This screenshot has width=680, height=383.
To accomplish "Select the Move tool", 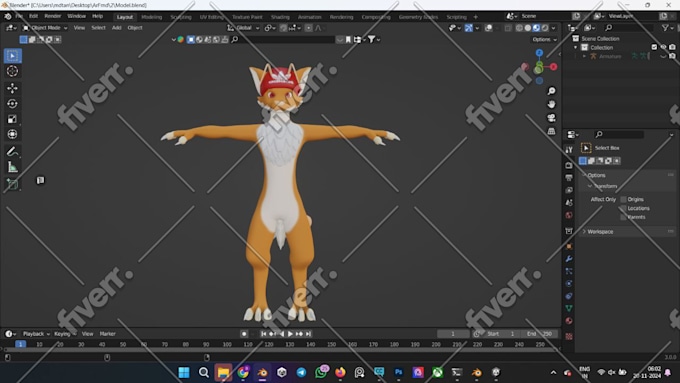I will coord(13,88).
